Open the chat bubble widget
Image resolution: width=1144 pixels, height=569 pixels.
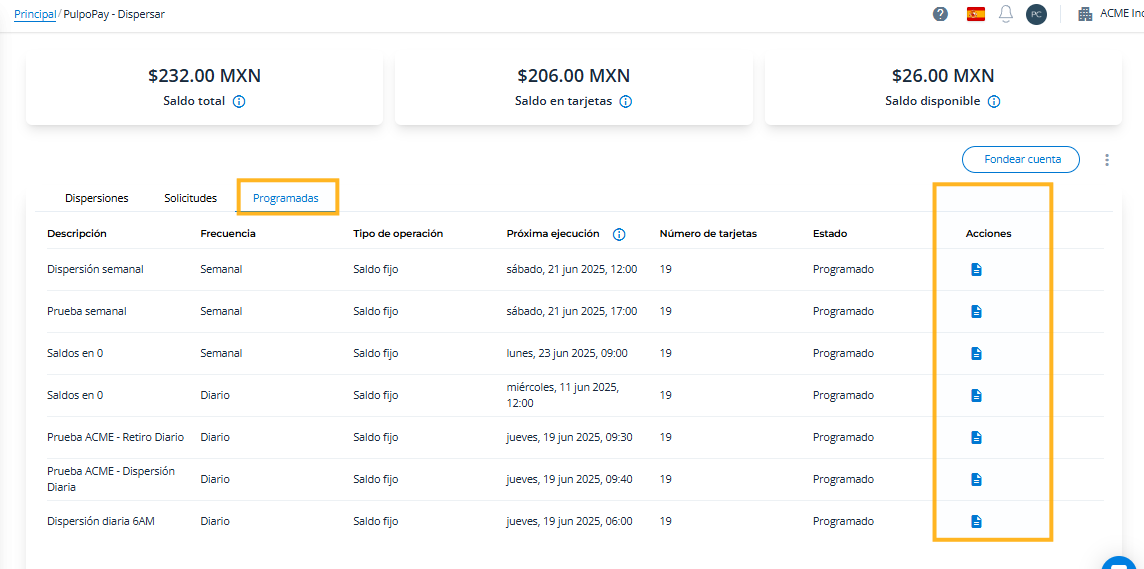click(1121, 563)
